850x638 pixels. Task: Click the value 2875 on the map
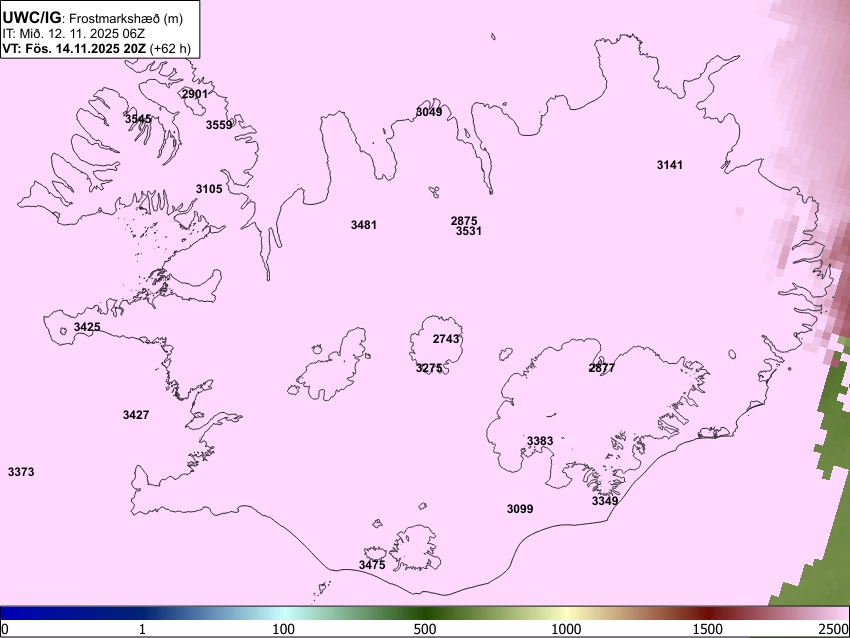click(x=464, y=221)
